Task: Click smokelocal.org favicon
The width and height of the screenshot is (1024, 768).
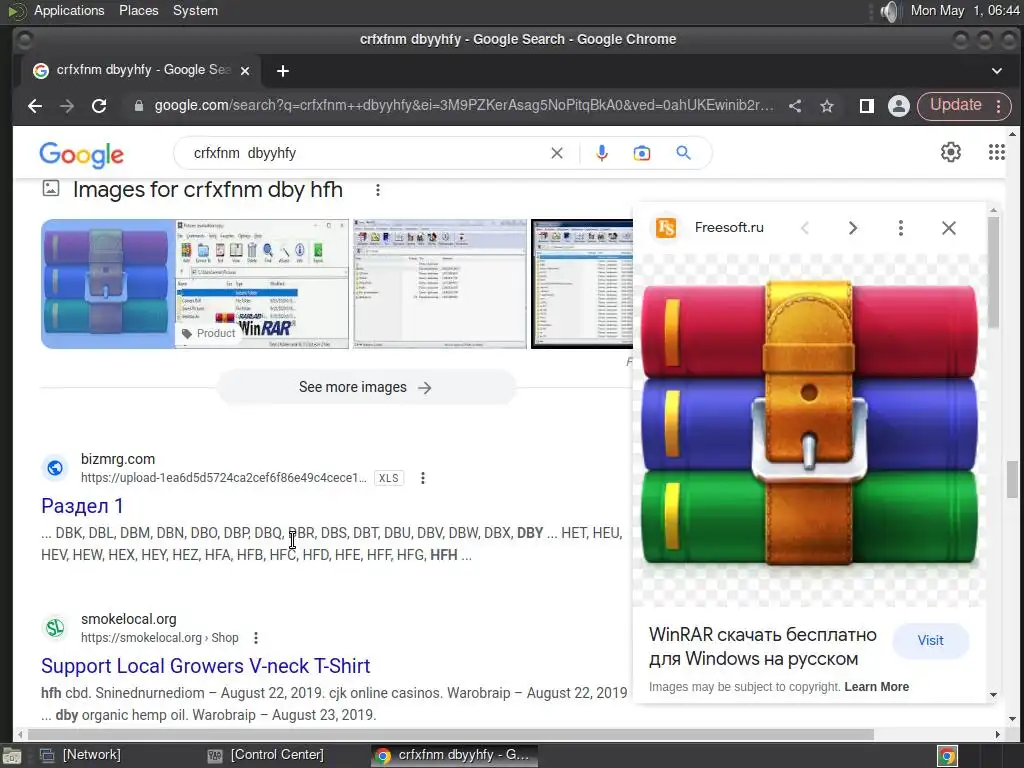Action: 56,628
